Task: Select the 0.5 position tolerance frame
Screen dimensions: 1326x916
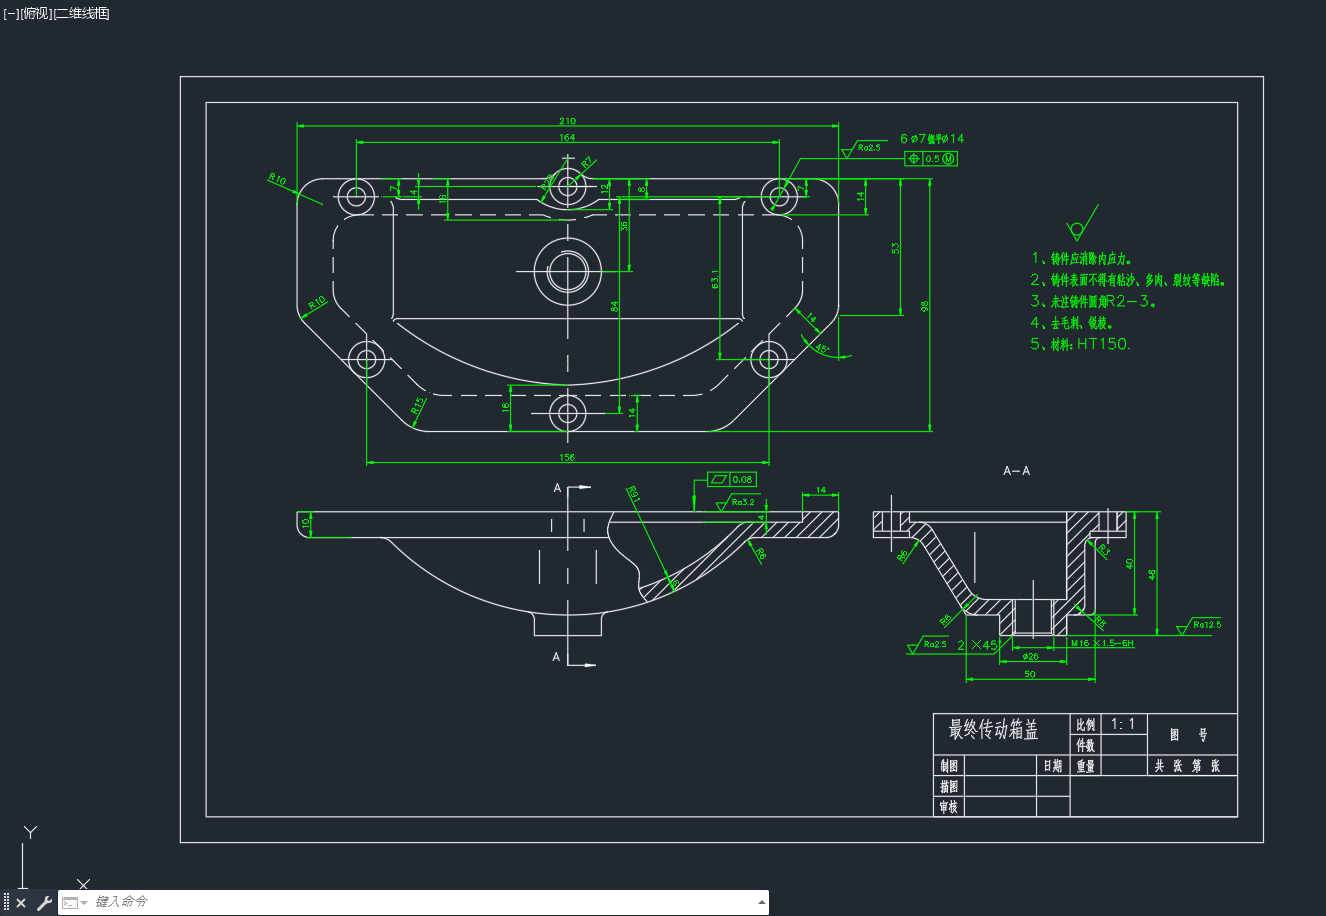Action: tap(931, 159)
